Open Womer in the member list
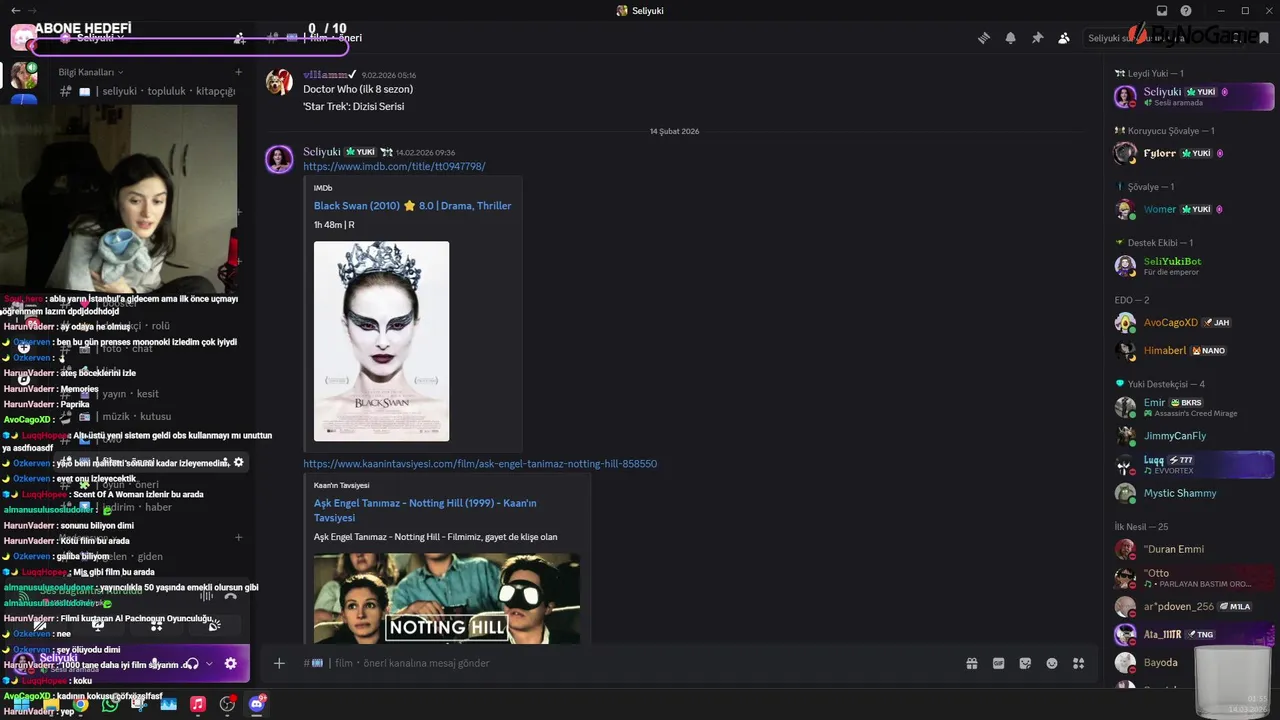The image size is (1280, 720). pos(1194,209)
